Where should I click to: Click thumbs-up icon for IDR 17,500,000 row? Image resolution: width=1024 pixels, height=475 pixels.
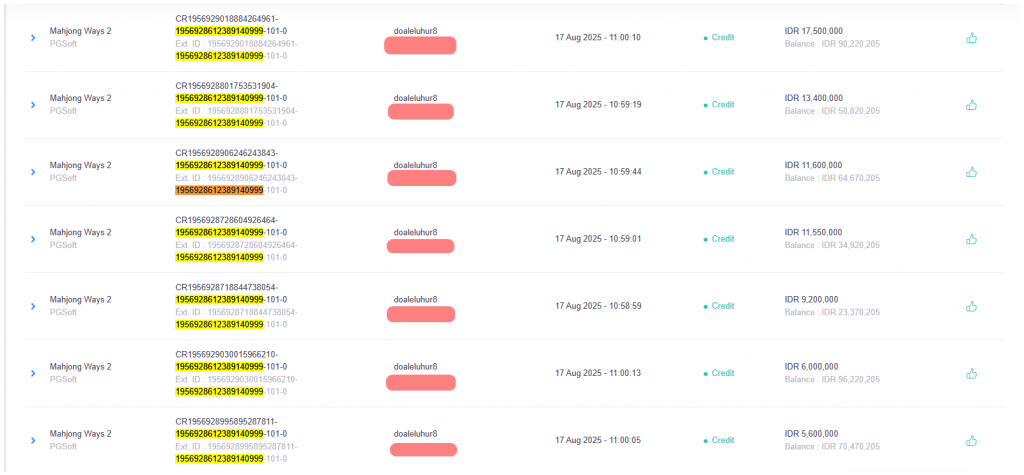(x=971, y=38)
